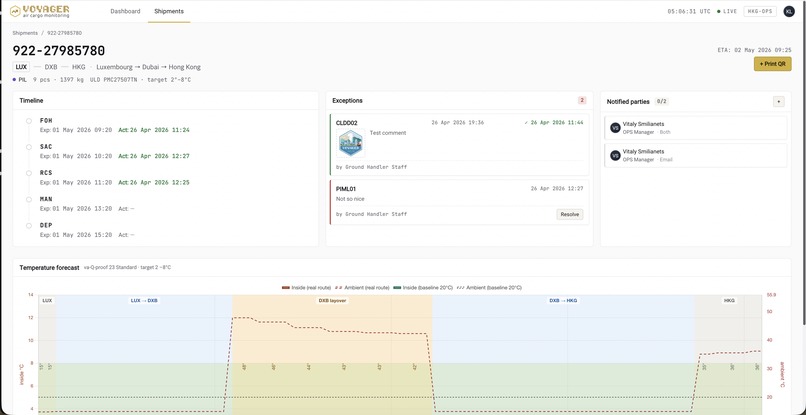Click the VS avatar on the Both card

[615, 128]
